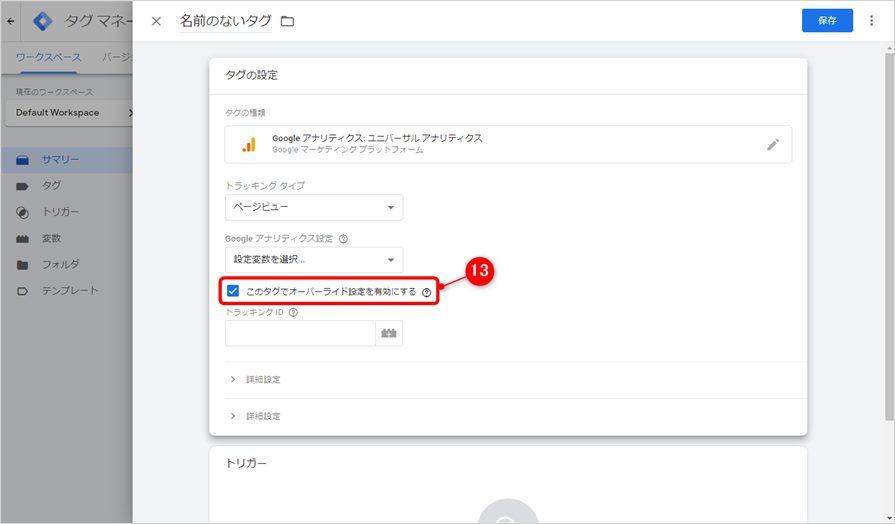Toggle the オーバーライド設定を有効にする checkbox
Image resolution: width=895 pixels, height=524 pixels.
point(233,291)
